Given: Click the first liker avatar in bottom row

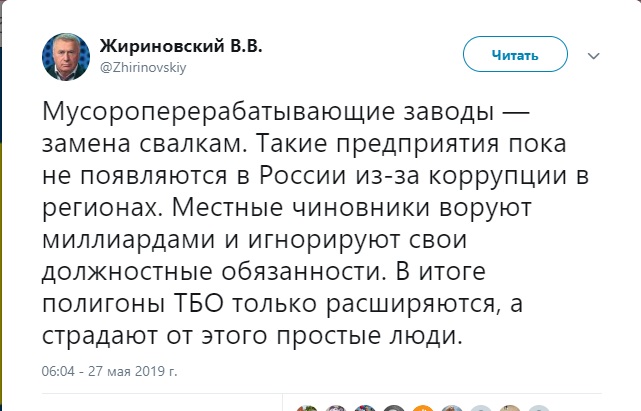Looking at the screenshot, I should (305, 408).
